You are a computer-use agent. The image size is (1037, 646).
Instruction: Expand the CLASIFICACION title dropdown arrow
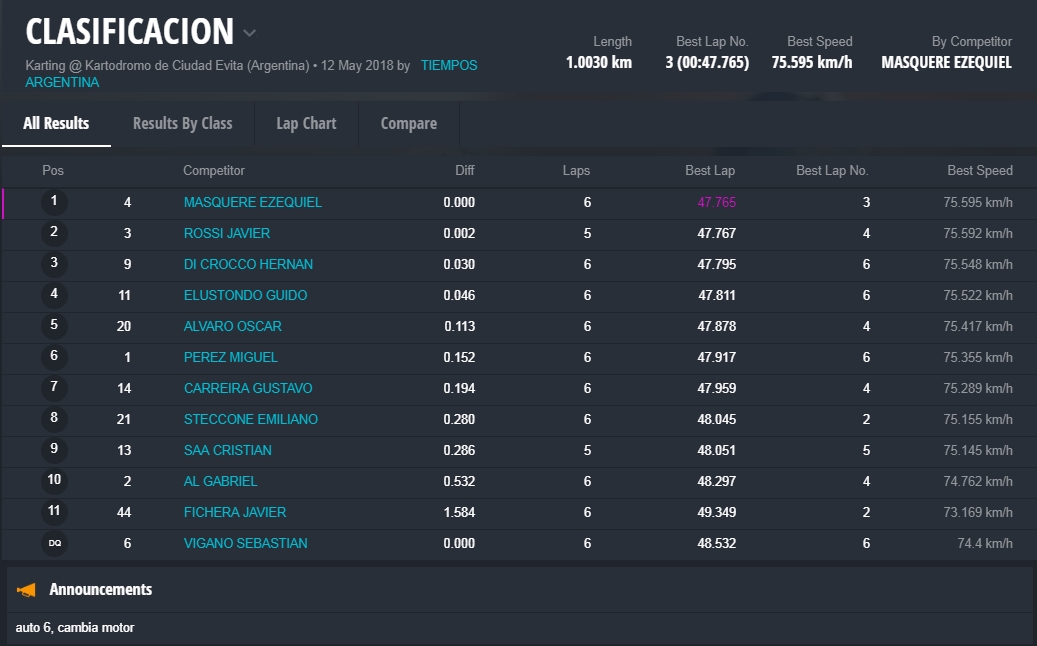click(x=249, y=33)
